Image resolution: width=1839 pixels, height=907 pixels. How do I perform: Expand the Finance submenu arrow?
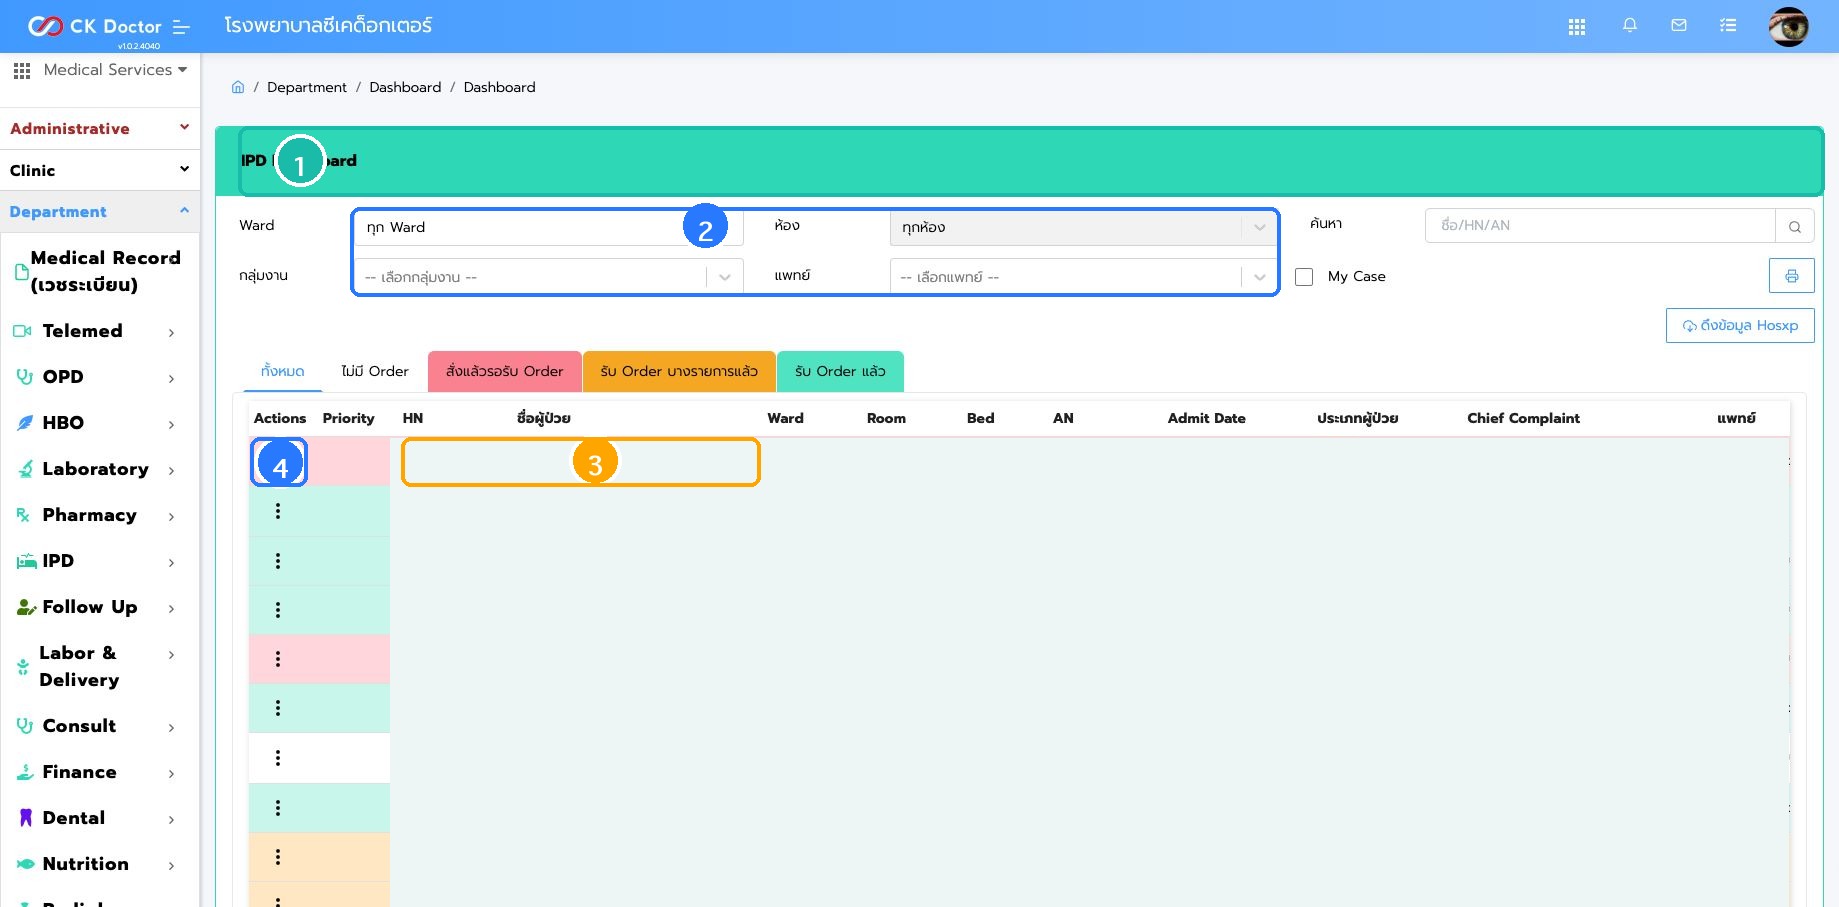pos(171,773)
